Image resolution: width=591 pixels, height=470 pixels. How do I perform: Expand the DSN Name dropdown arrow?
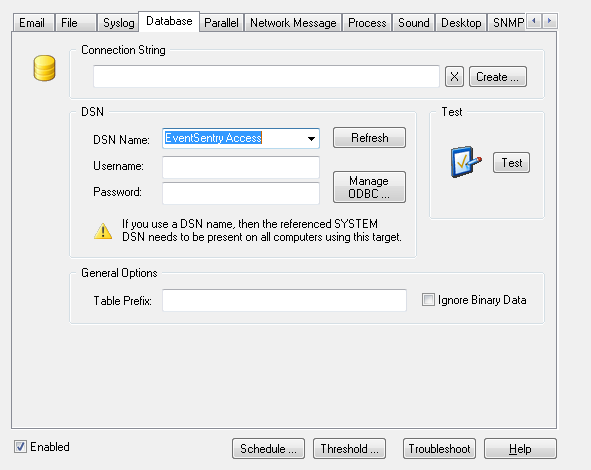(311, 138)
